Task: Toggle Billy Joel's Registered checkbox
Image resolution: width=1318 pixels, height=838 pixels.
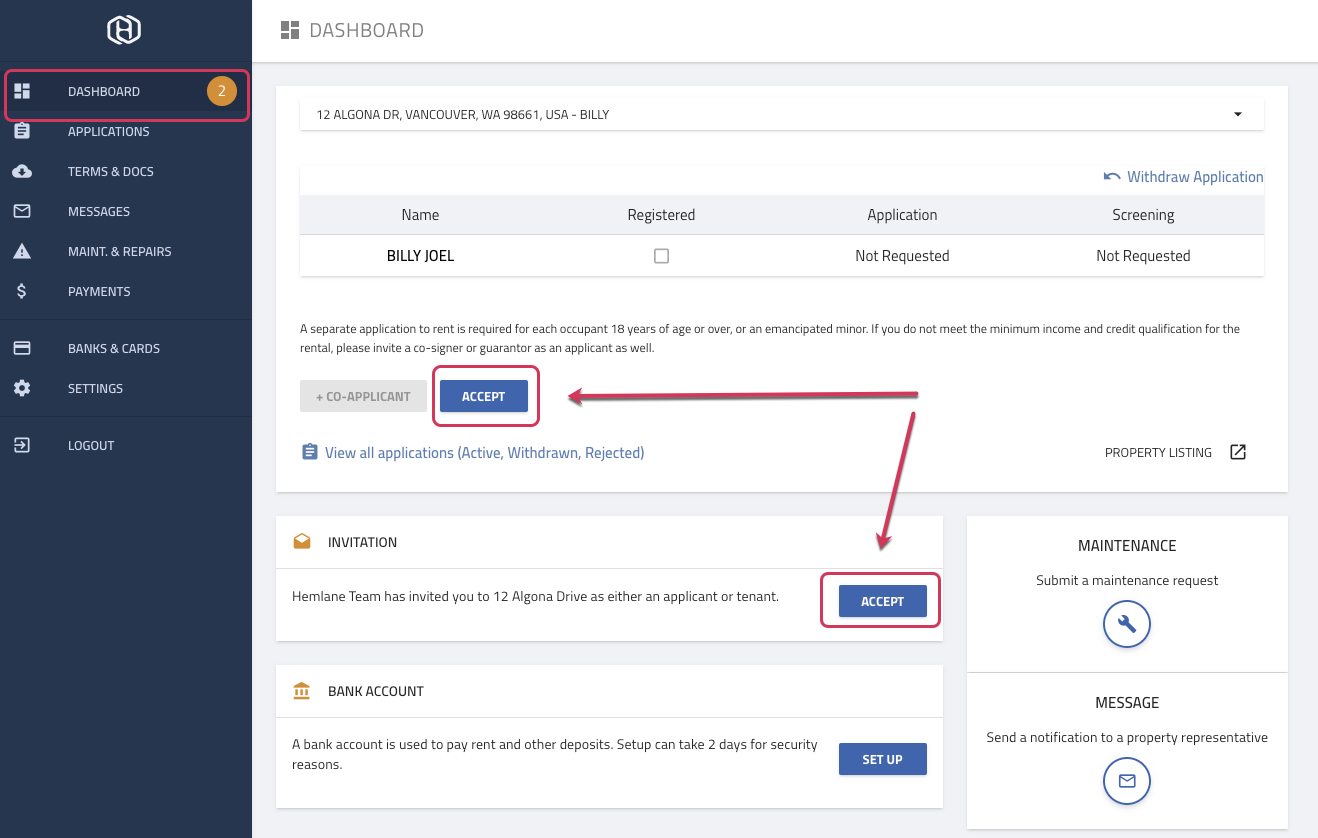Action: coord(661,256)
